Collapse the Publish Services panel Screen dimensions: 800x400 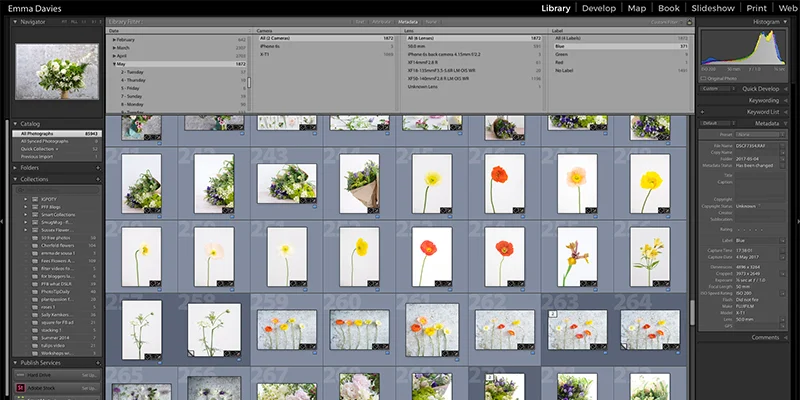(x=15, y=363)
